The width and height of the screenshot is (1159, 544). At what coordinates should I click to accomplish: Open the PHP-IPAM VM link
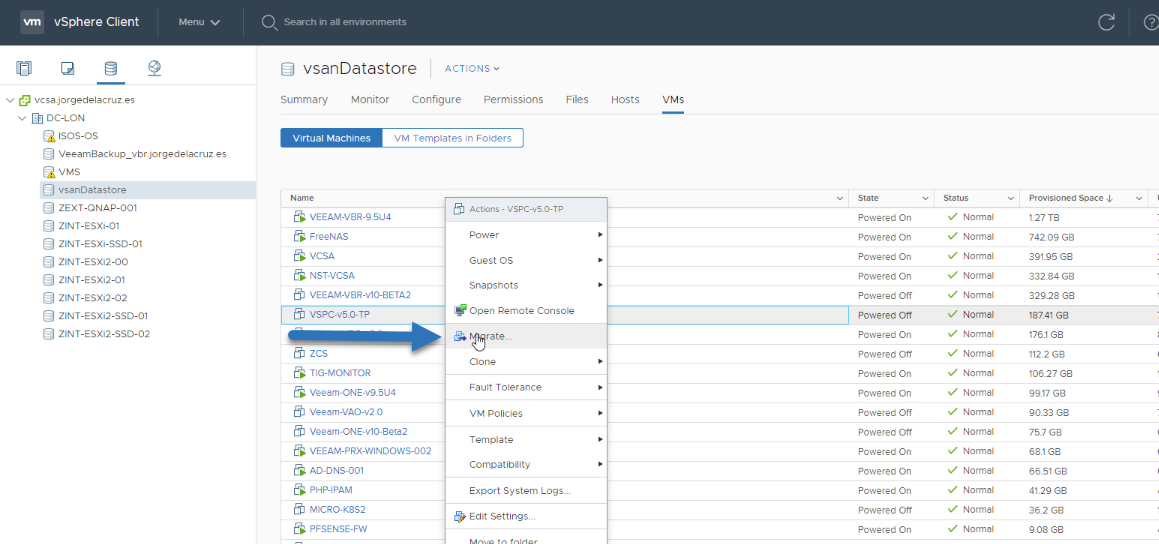coord(333,489)
